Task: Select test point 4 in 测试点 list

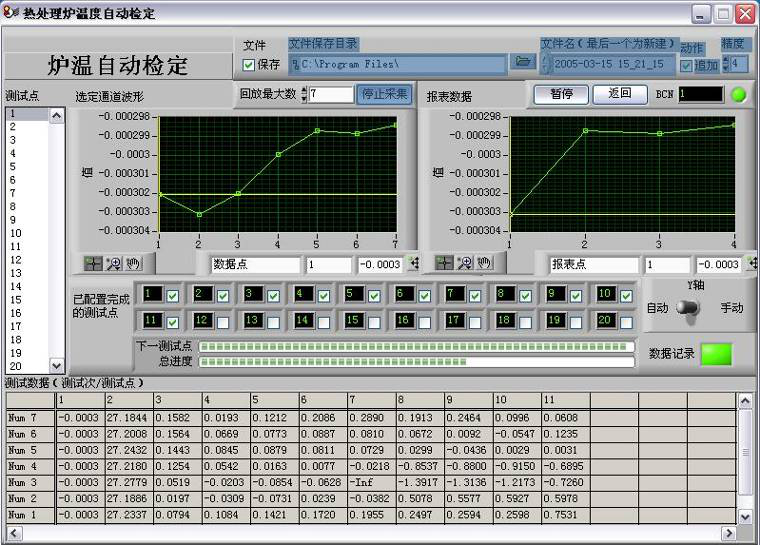Action: point(27,153)
